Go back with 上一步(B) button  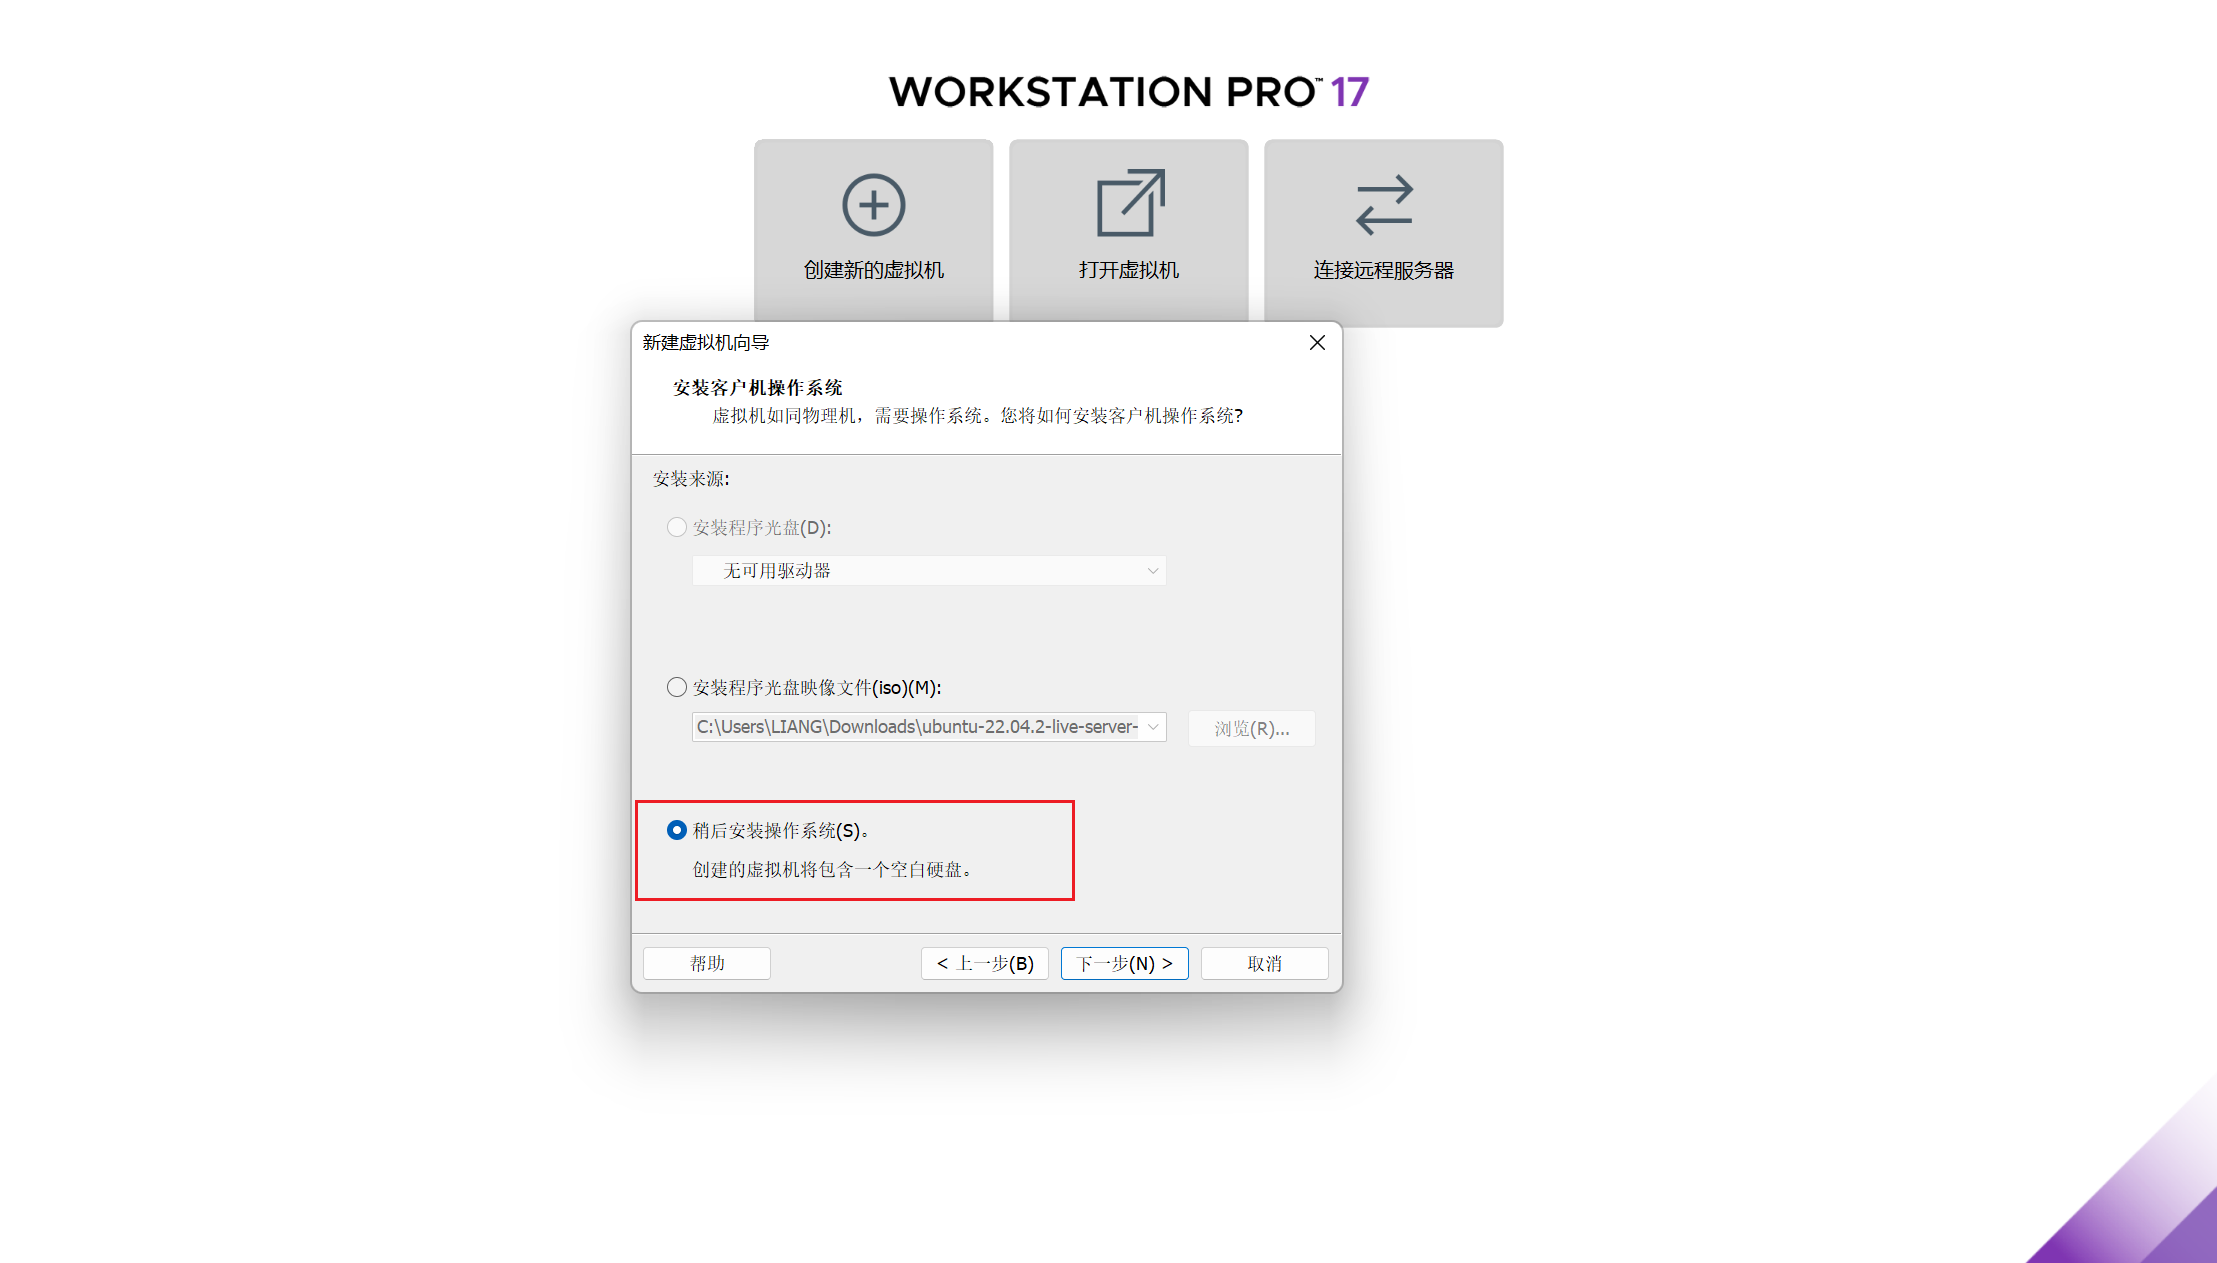[984, 963]
